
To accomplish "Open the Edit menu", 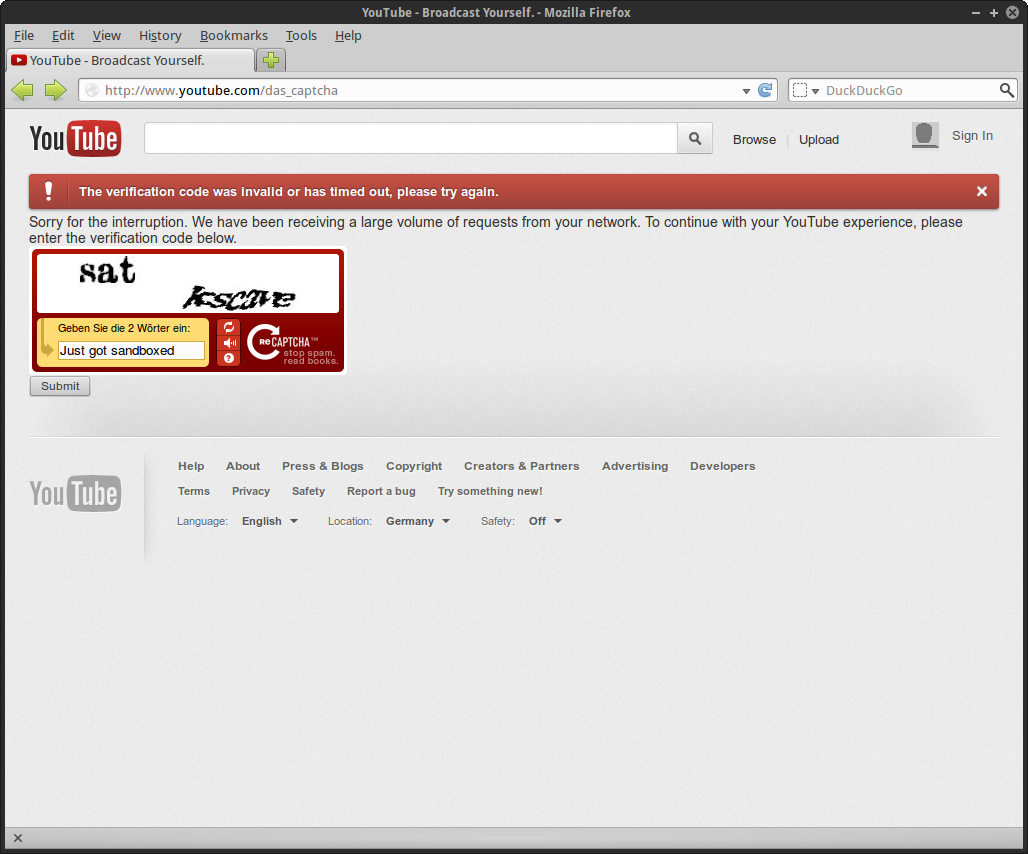I will point(63,35).
